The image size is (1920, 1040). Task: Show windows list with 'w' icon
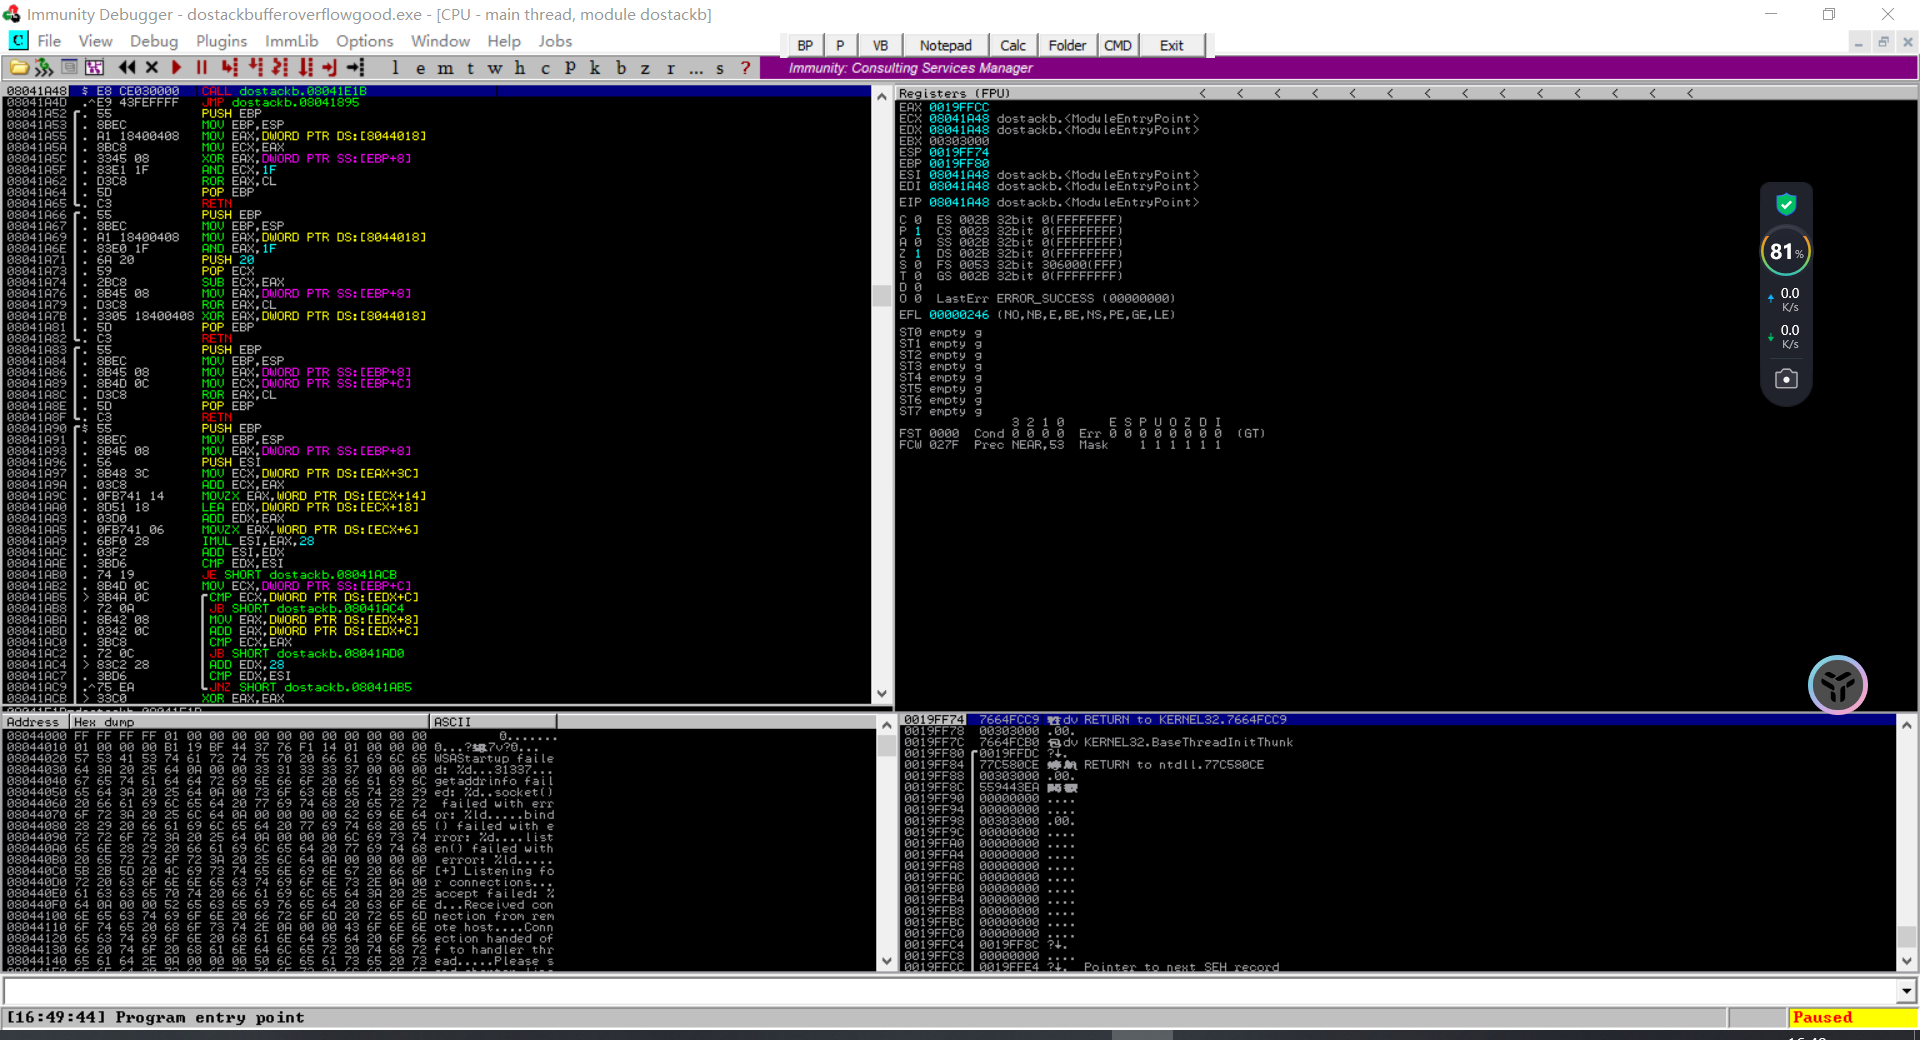pyautogui.click(x=495, y=68)
